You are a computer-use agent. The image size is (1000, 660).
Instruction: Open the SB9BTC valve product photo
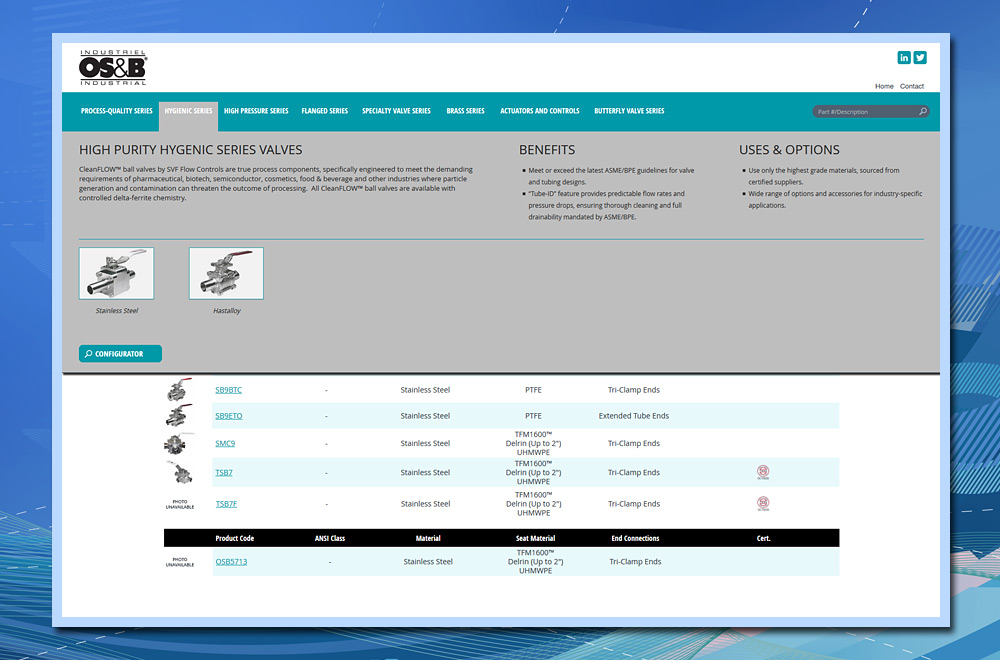[179, 390]
